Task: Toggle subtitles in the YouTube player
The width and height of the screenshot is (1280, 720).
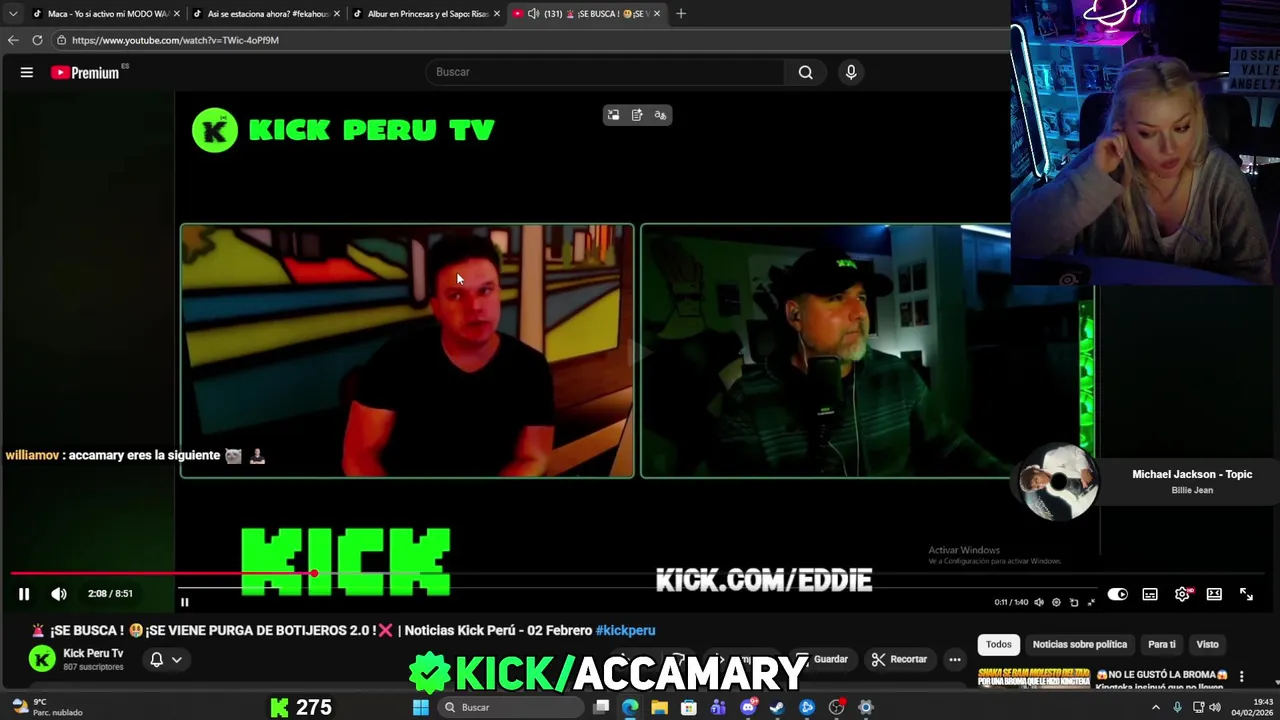Action: tap(1150, 594)
